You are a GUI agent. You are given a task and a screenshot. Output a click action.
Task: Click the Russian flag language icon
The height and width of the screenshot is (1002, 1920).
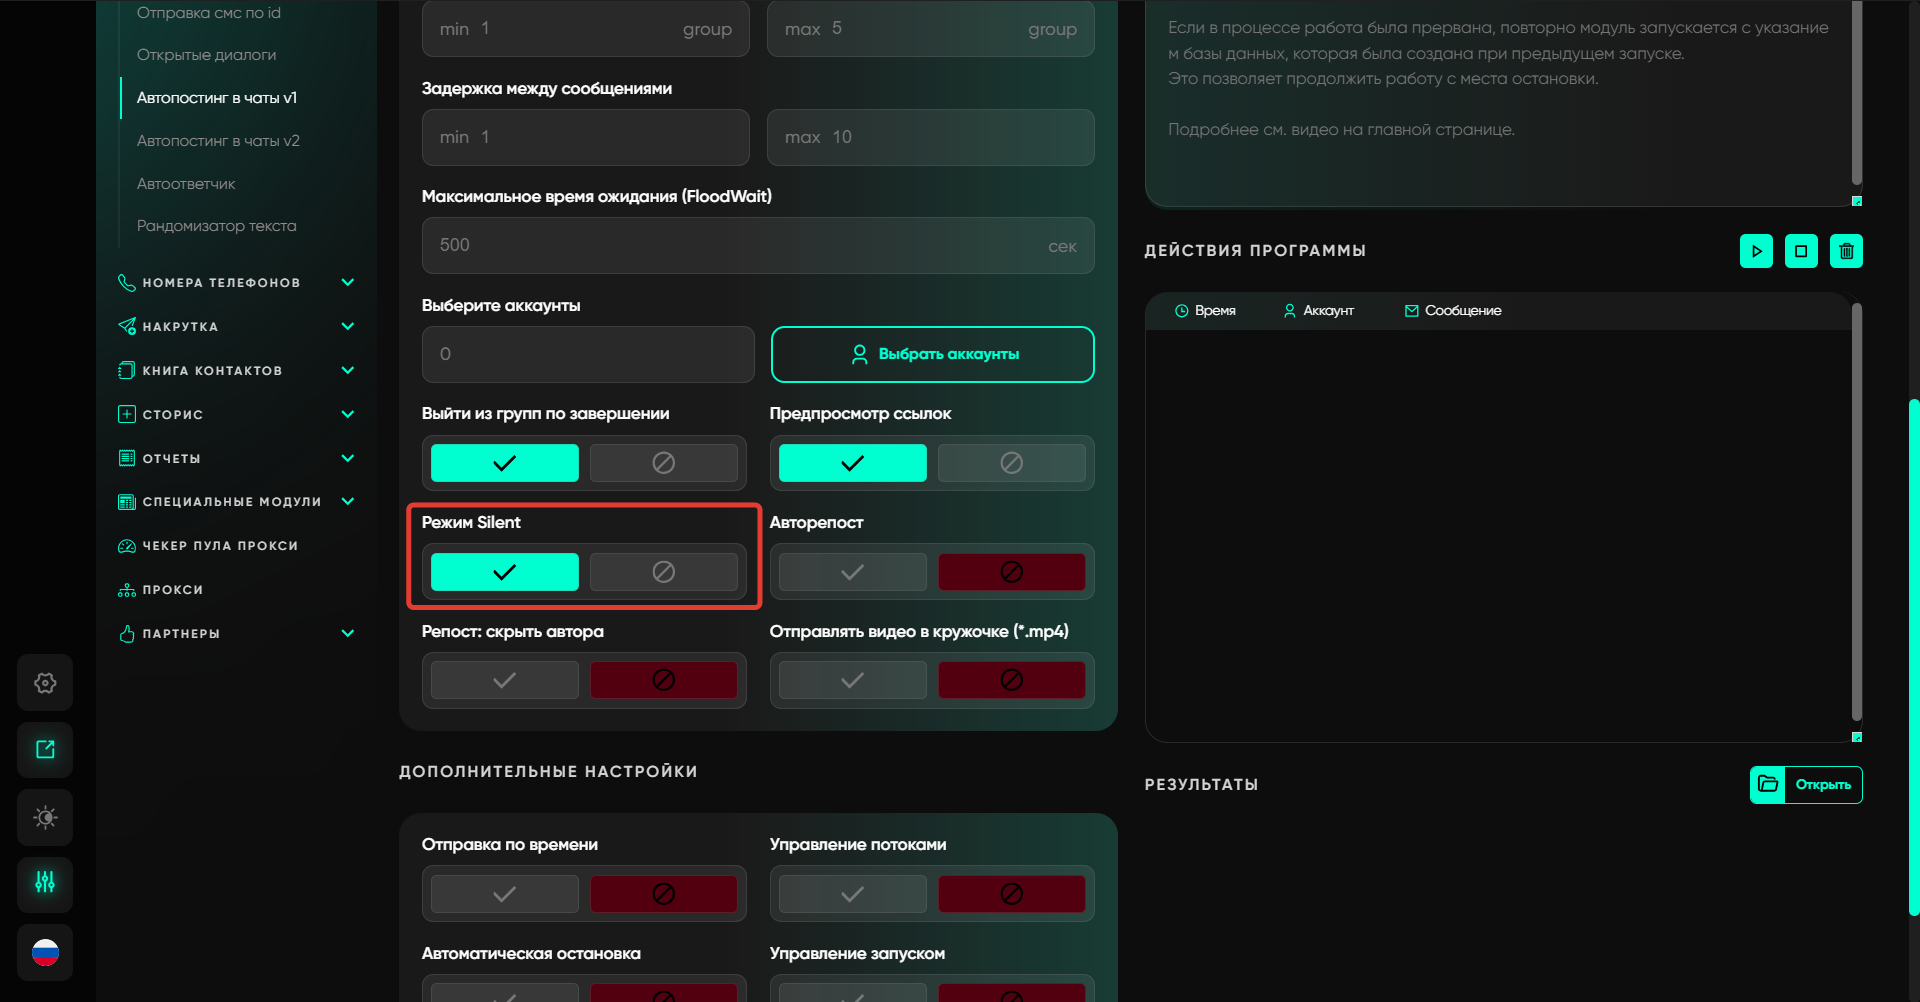click(x=45, y=952)
